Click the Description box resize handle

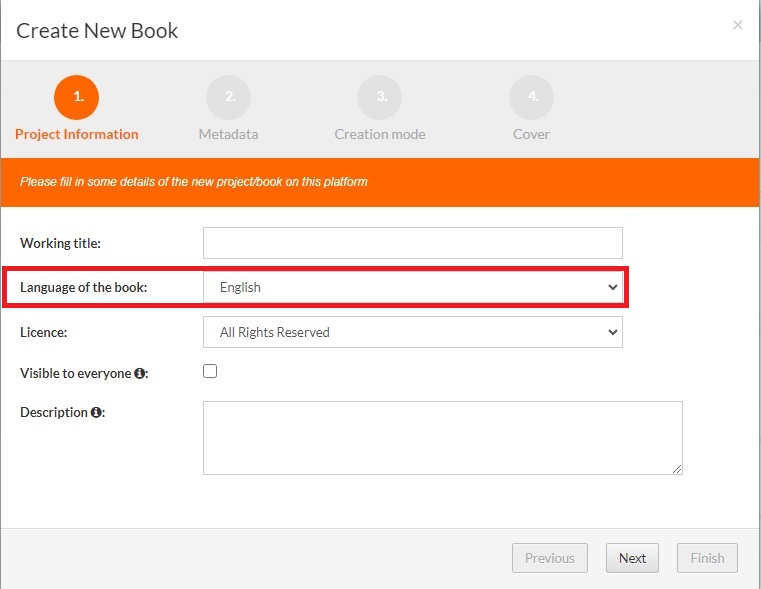tap(677, 468)
